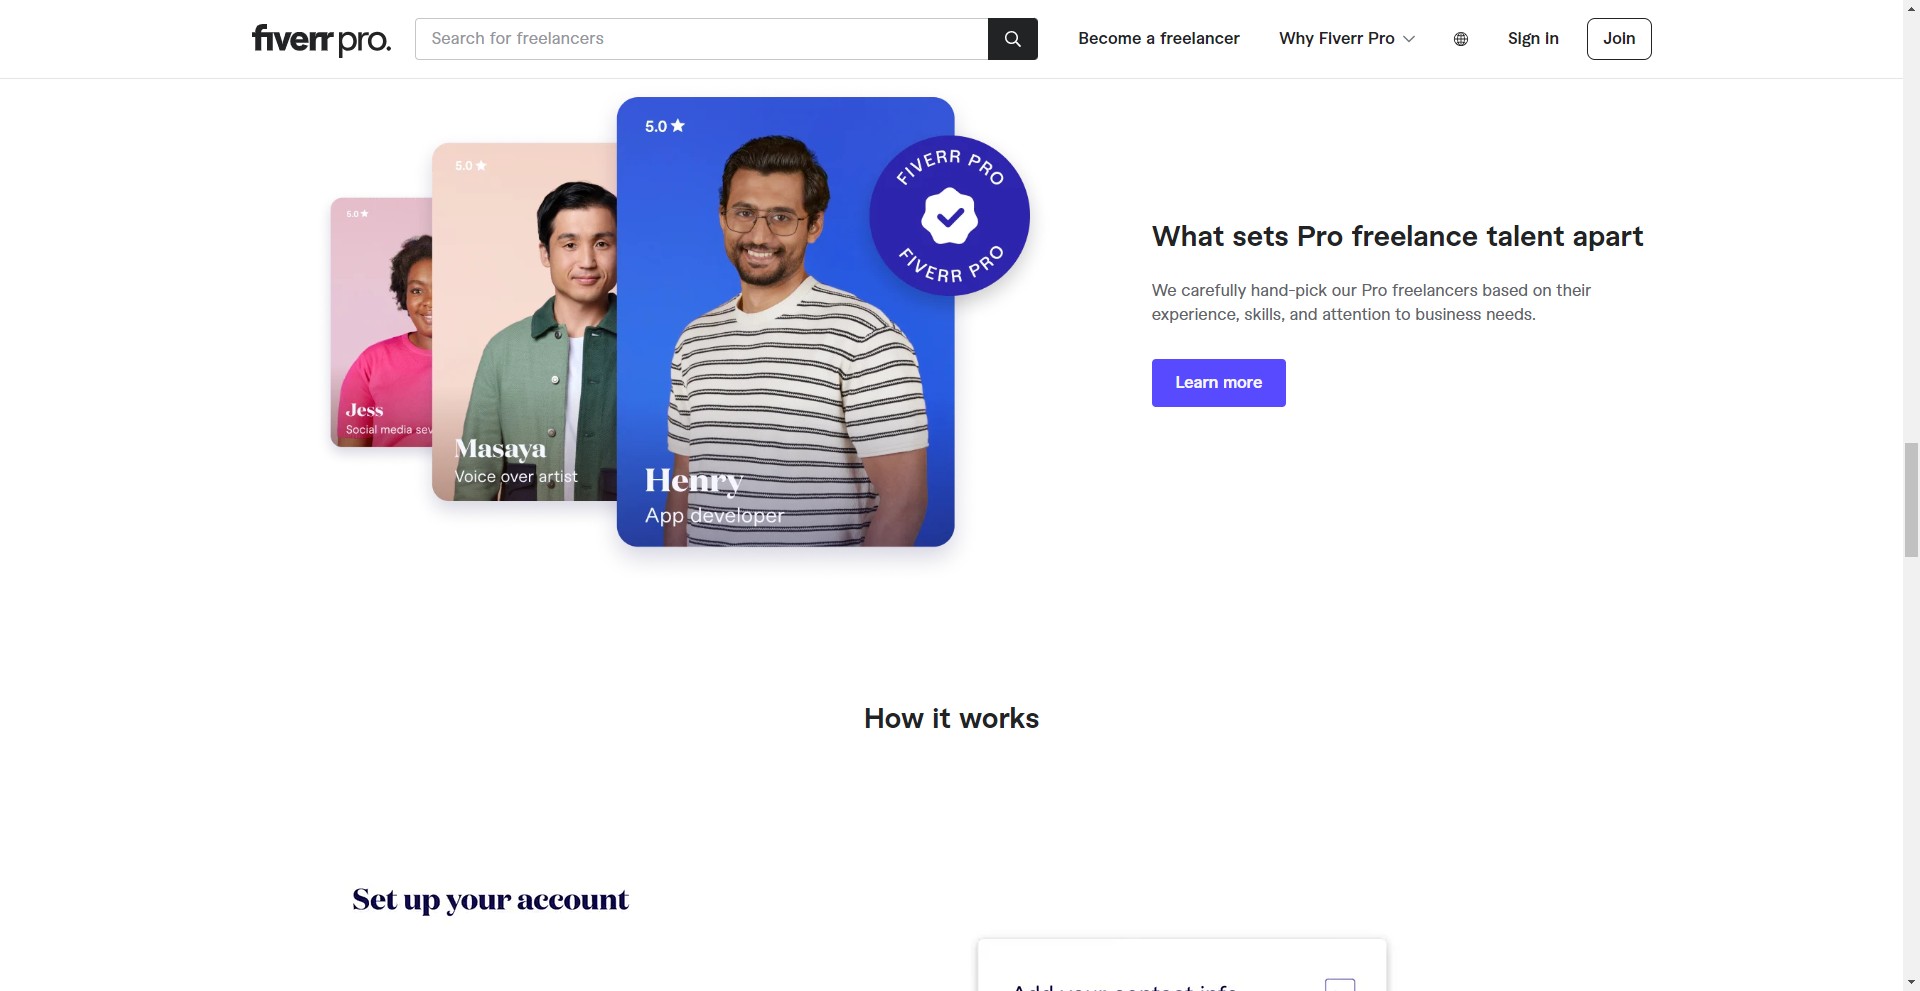This screenshot has width=1920, height=991.
Task: Click the Fiverr Pro logo
Action: tap(321, 39)
